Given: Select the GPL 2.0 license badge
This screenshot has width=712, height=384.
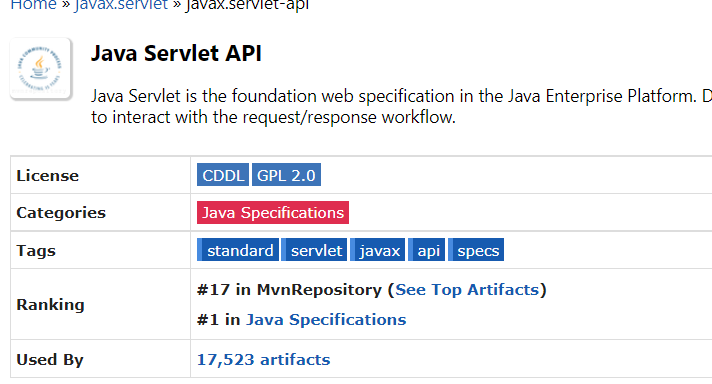Looking at the screenshot, I should pyautogui.click(x=286, y=175).
